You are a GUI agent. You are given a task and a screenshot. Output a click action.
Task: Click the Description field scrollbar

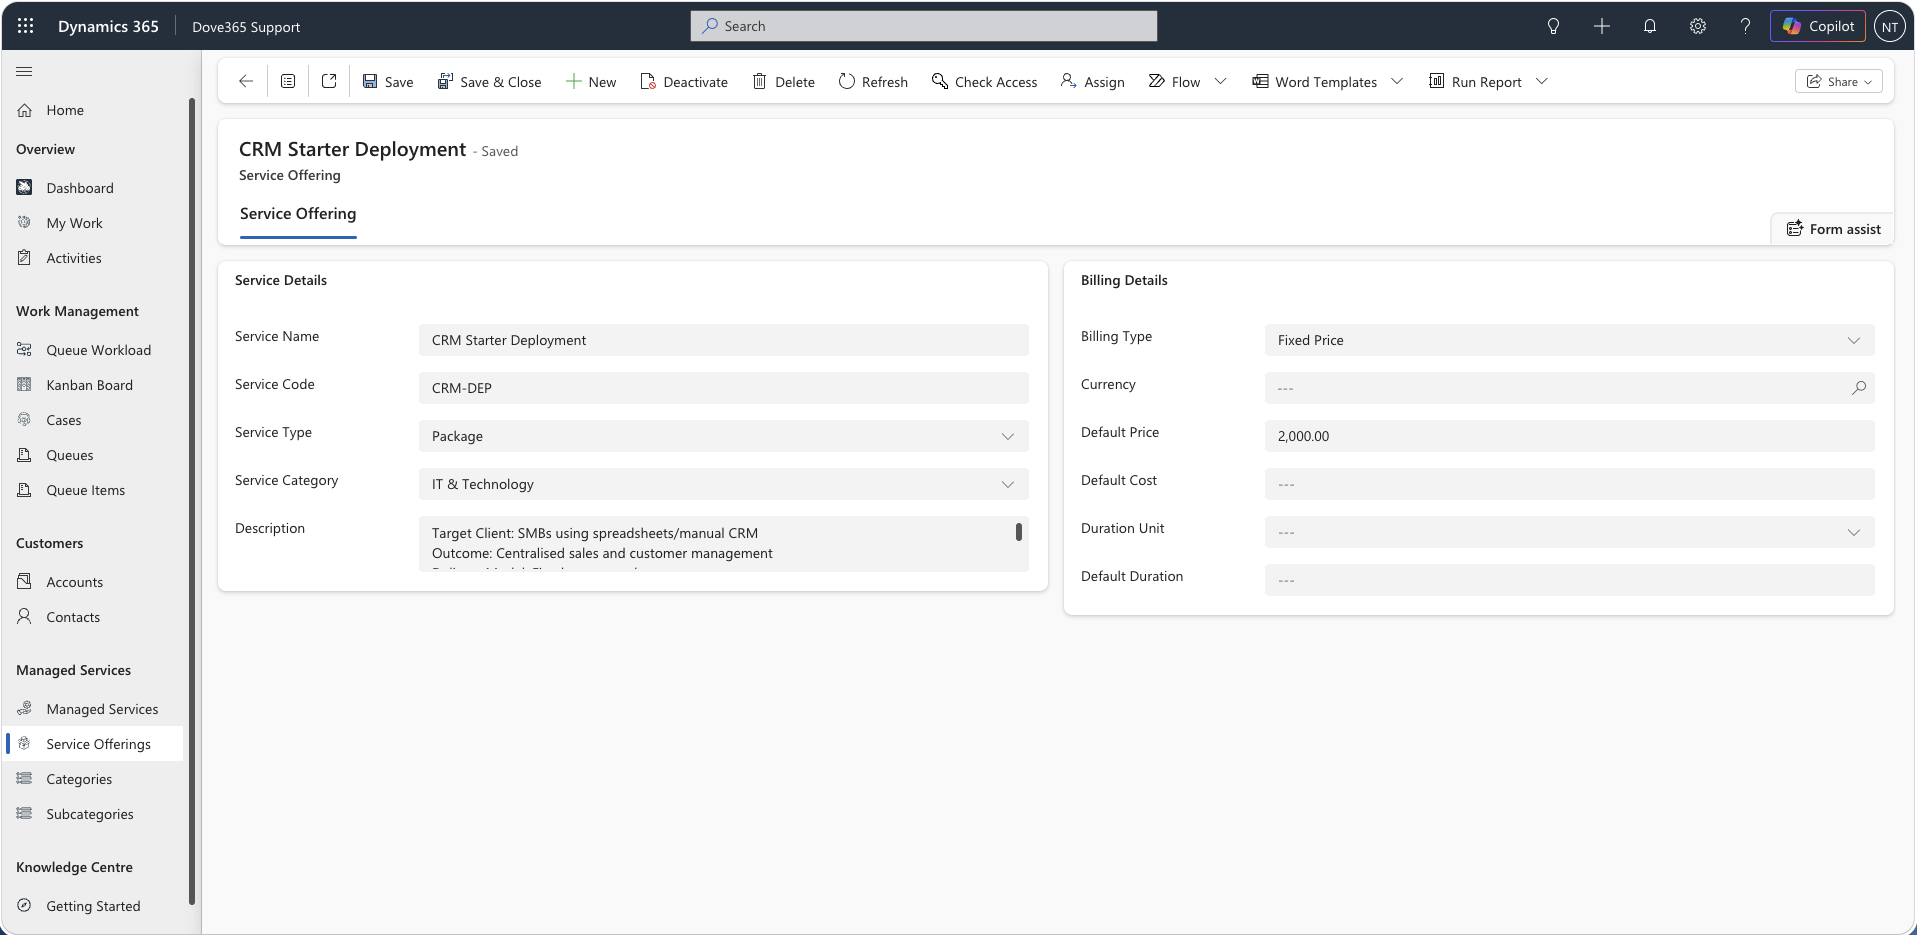click(x=1019, y=532)
